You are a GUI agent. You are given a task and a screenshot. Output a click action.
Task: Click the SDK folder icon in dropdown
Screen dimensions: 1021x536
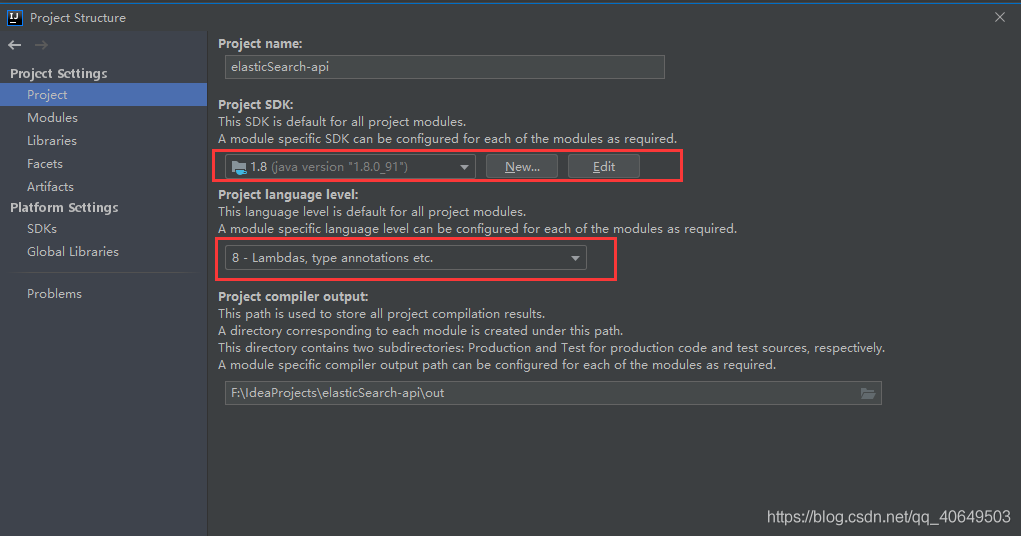[x=239, y=167]
